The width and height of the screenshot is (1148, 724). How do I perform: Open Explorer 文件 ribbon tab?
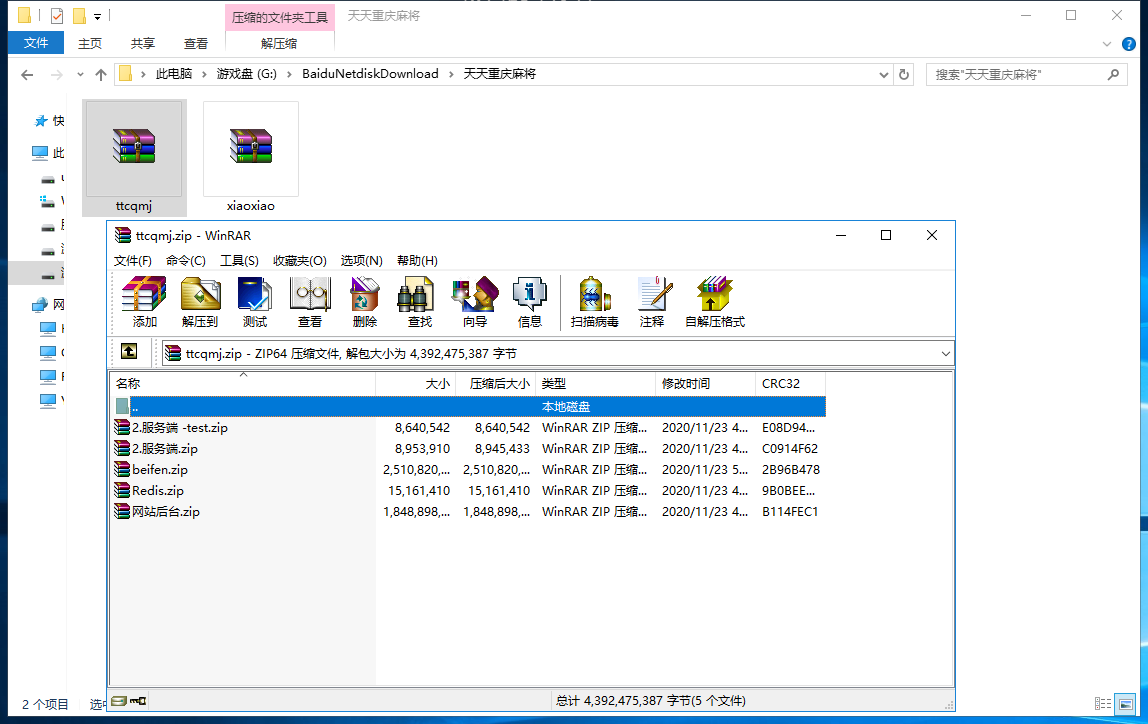[36, 43]
